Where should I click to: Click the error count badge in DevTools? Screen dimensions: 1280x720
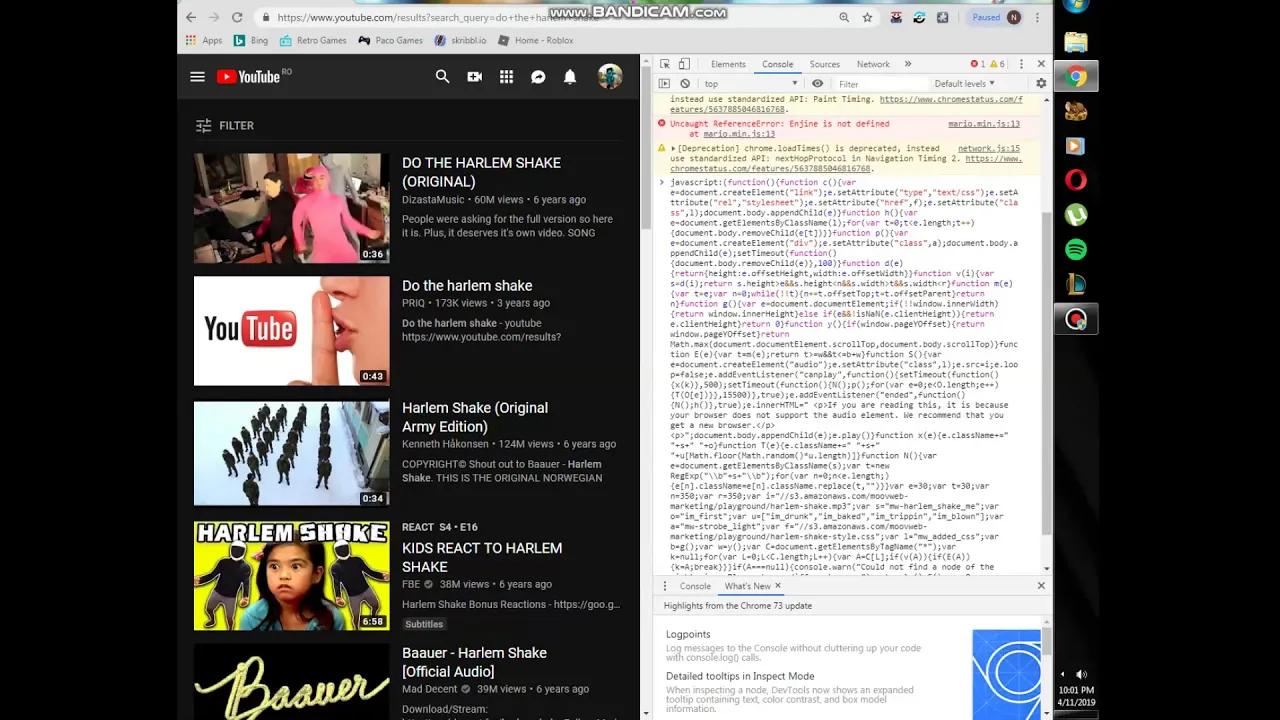[x=977, y=64]
